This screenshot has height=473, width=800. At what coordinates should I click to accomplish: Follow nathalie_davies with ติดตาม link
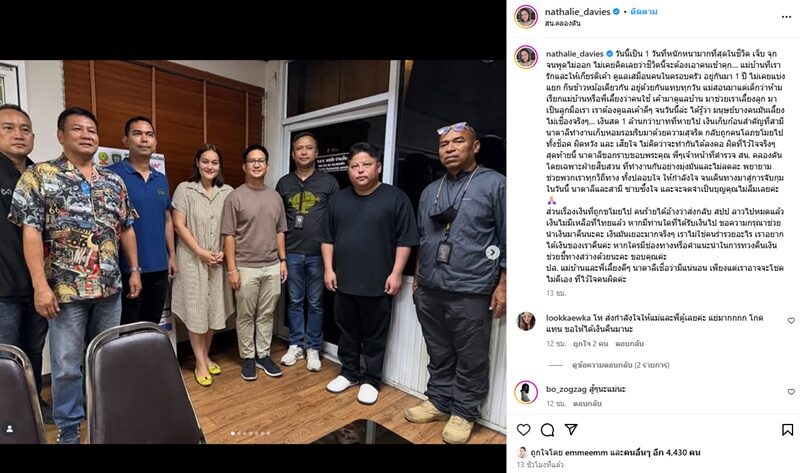tap(644, 11)
